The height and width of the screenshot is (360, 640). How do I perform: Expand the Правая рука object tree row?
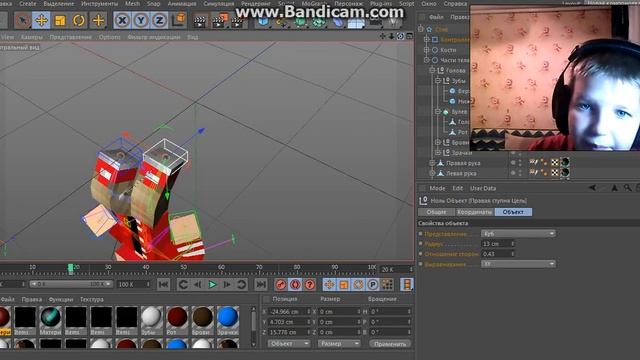coord(432,163)
